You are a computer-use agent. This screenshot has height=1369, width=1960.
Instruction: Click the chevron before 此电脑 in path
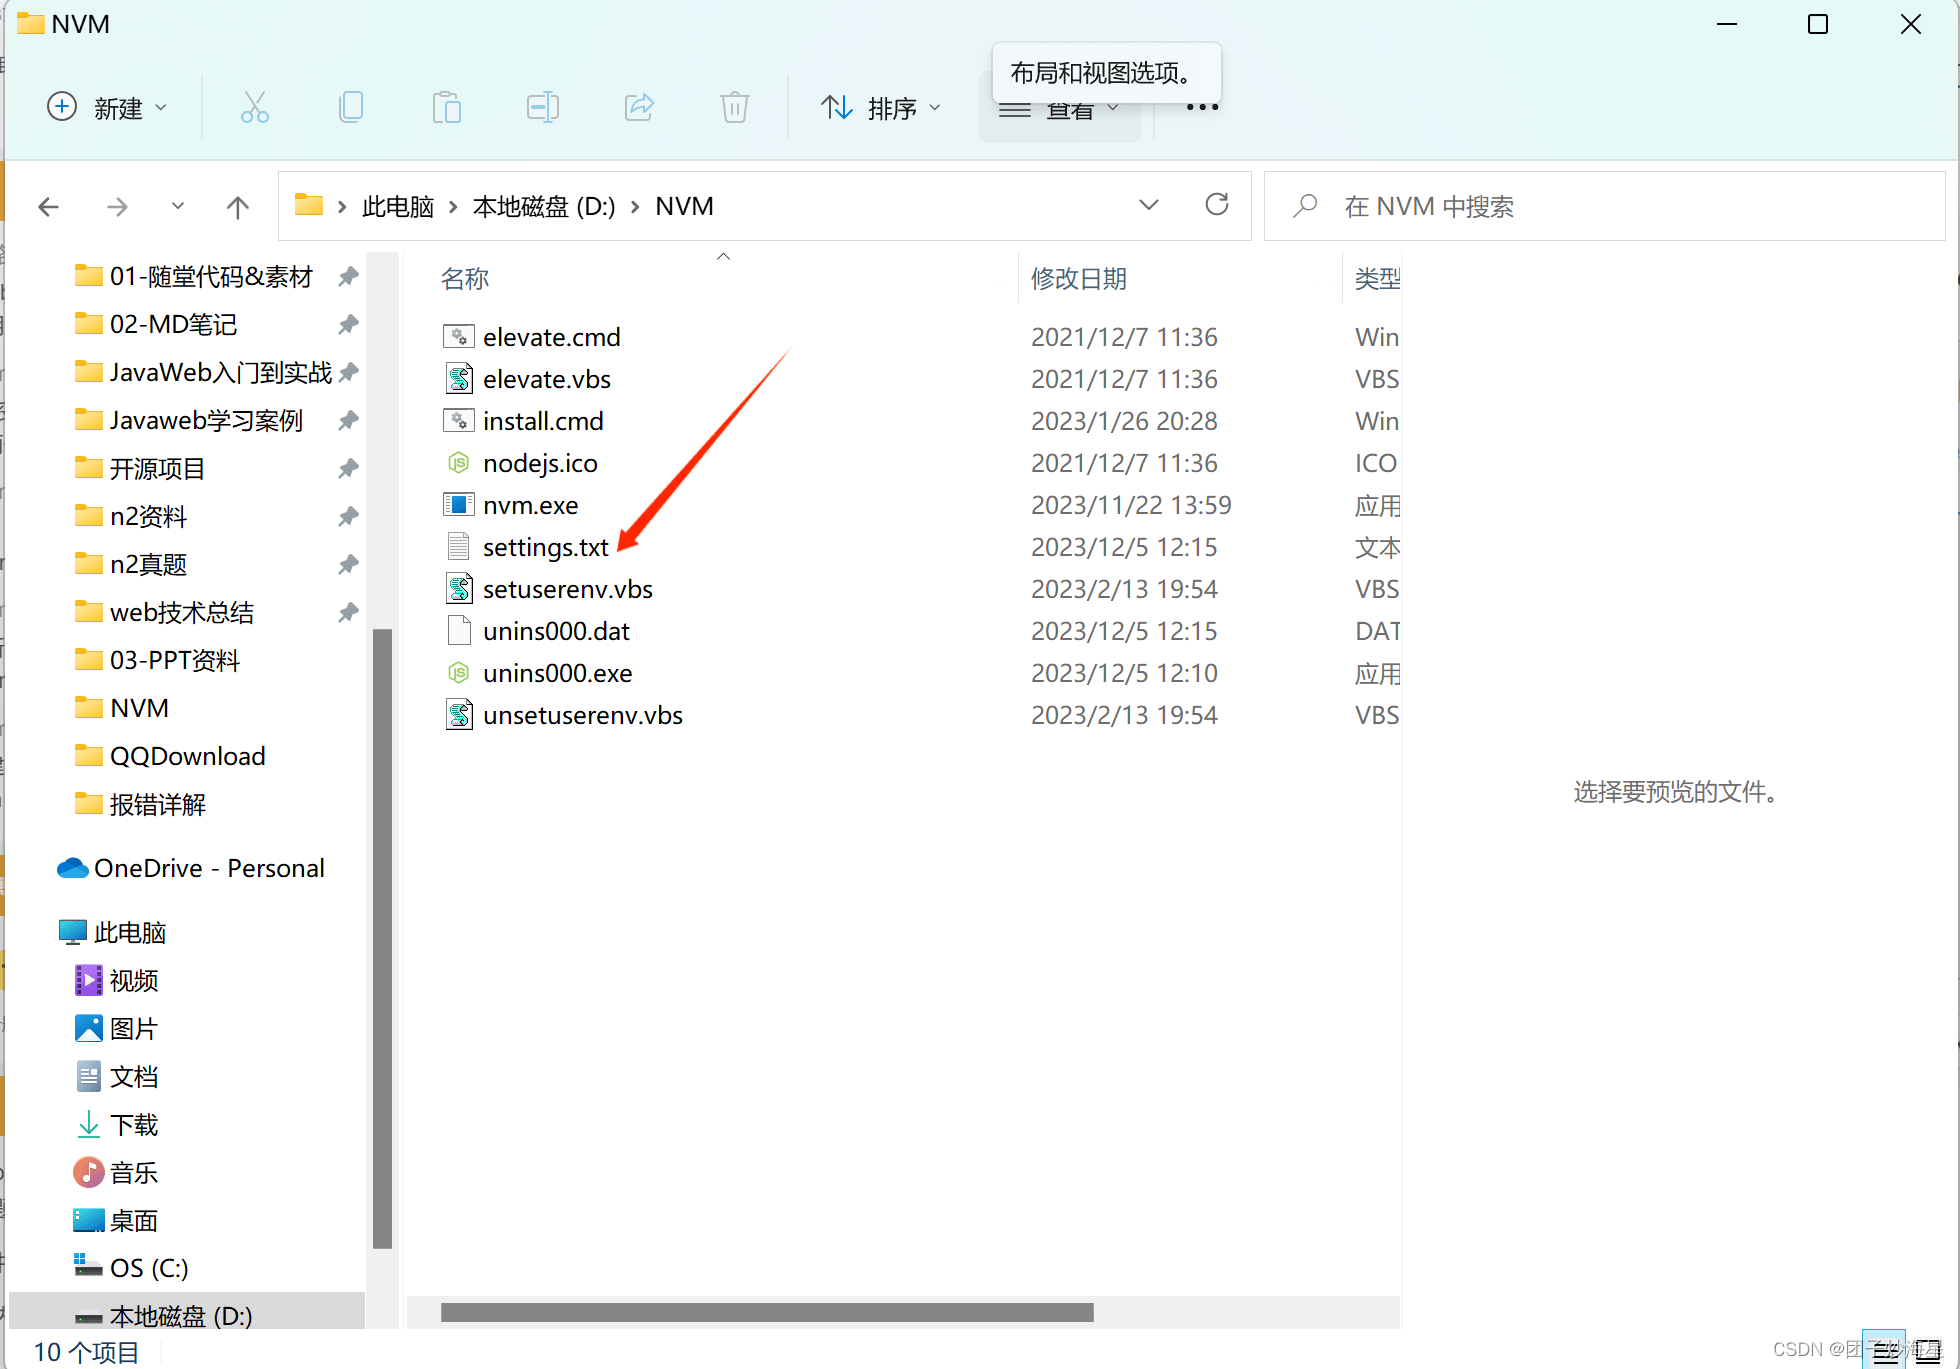point(341,207)
